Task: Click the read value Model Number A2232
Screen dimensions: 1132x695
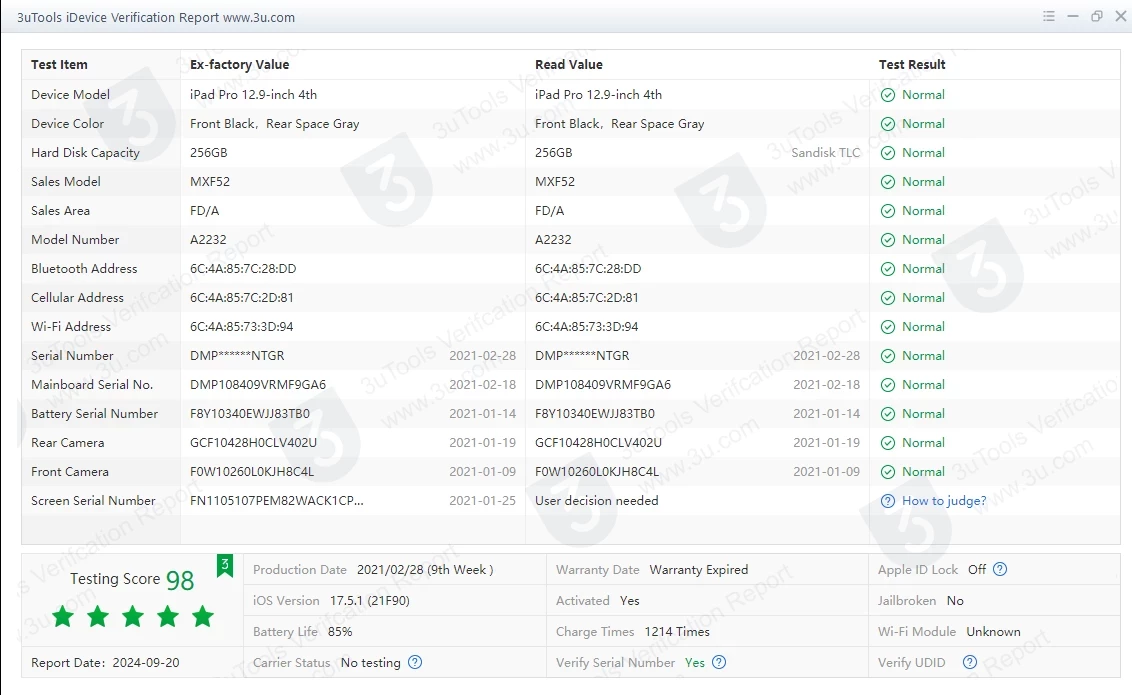Action: 553,239
